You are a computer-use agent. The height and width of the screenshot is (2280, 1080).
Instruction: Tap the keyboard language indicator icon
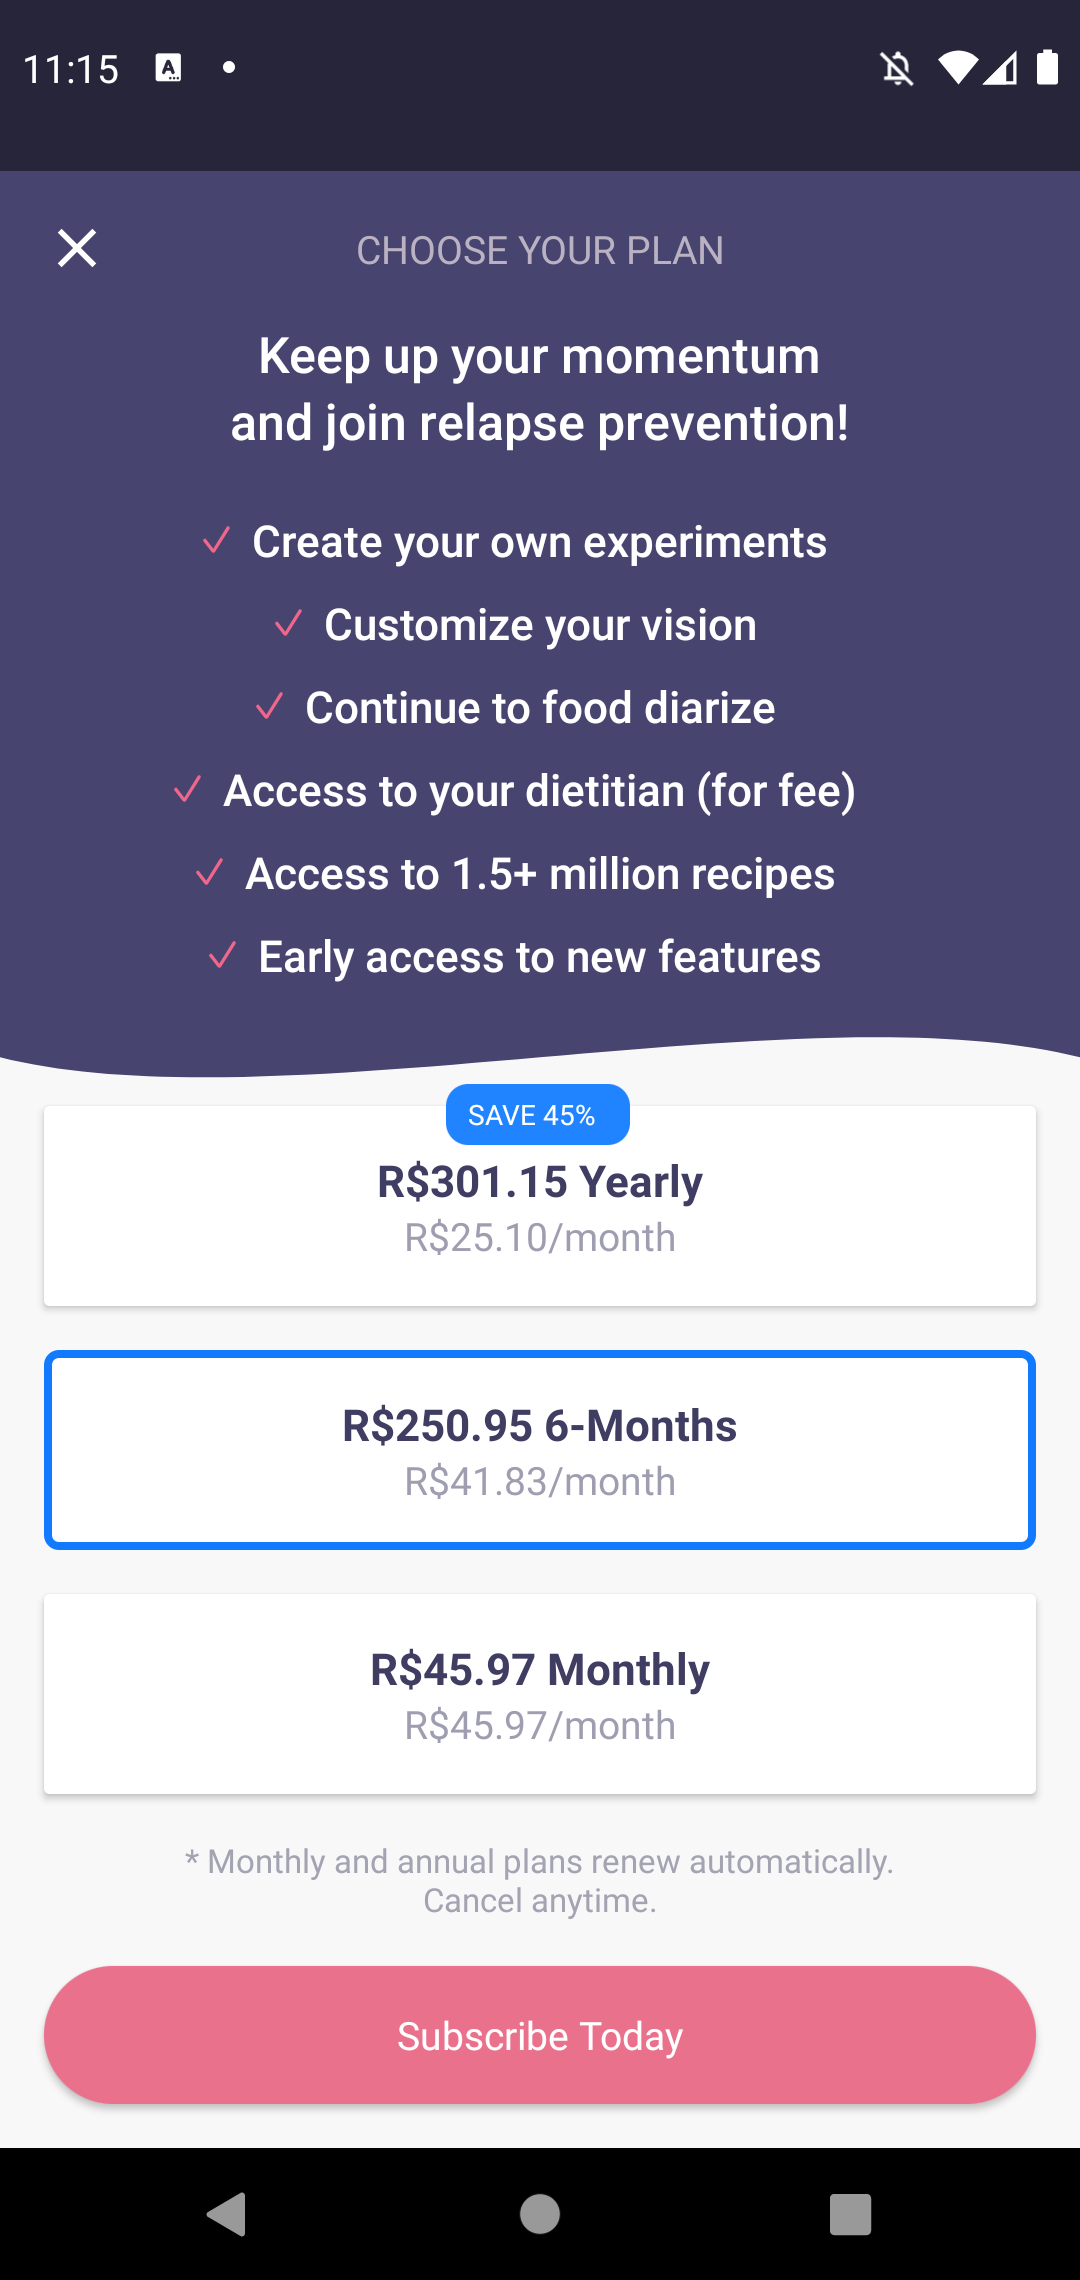coord(168,68)
